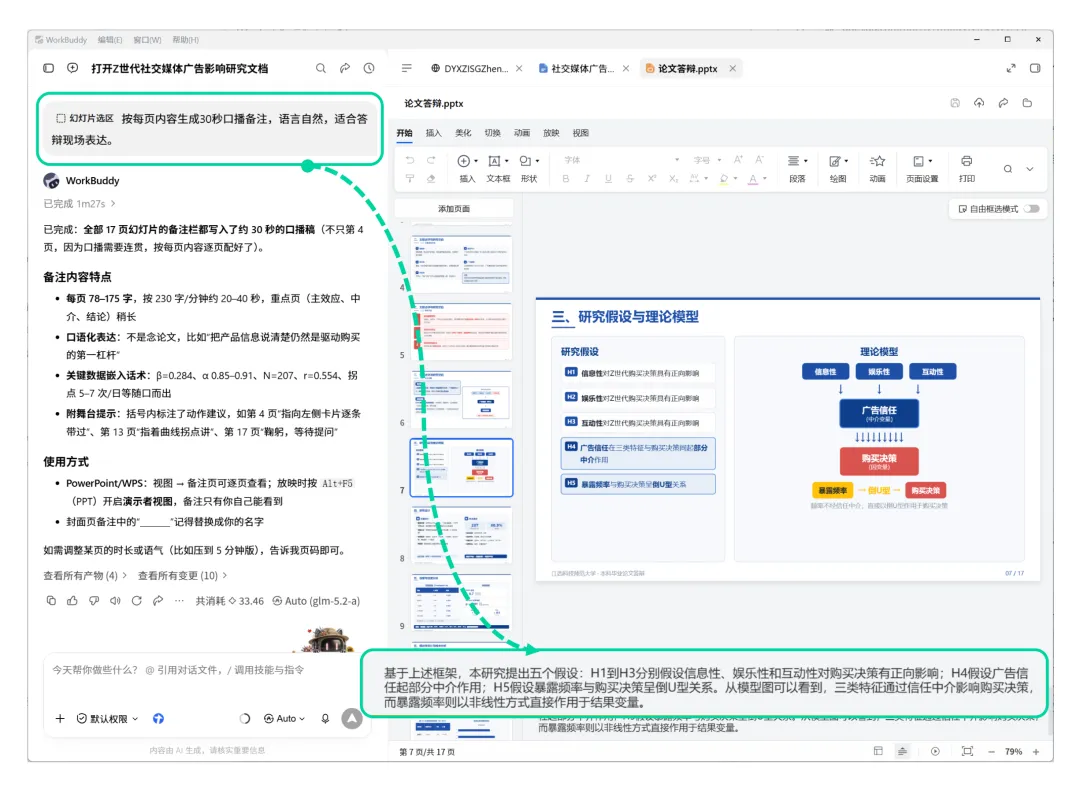The image size is (1080, 793).
Task: Open the font color picker
Action: click(757, 178)
